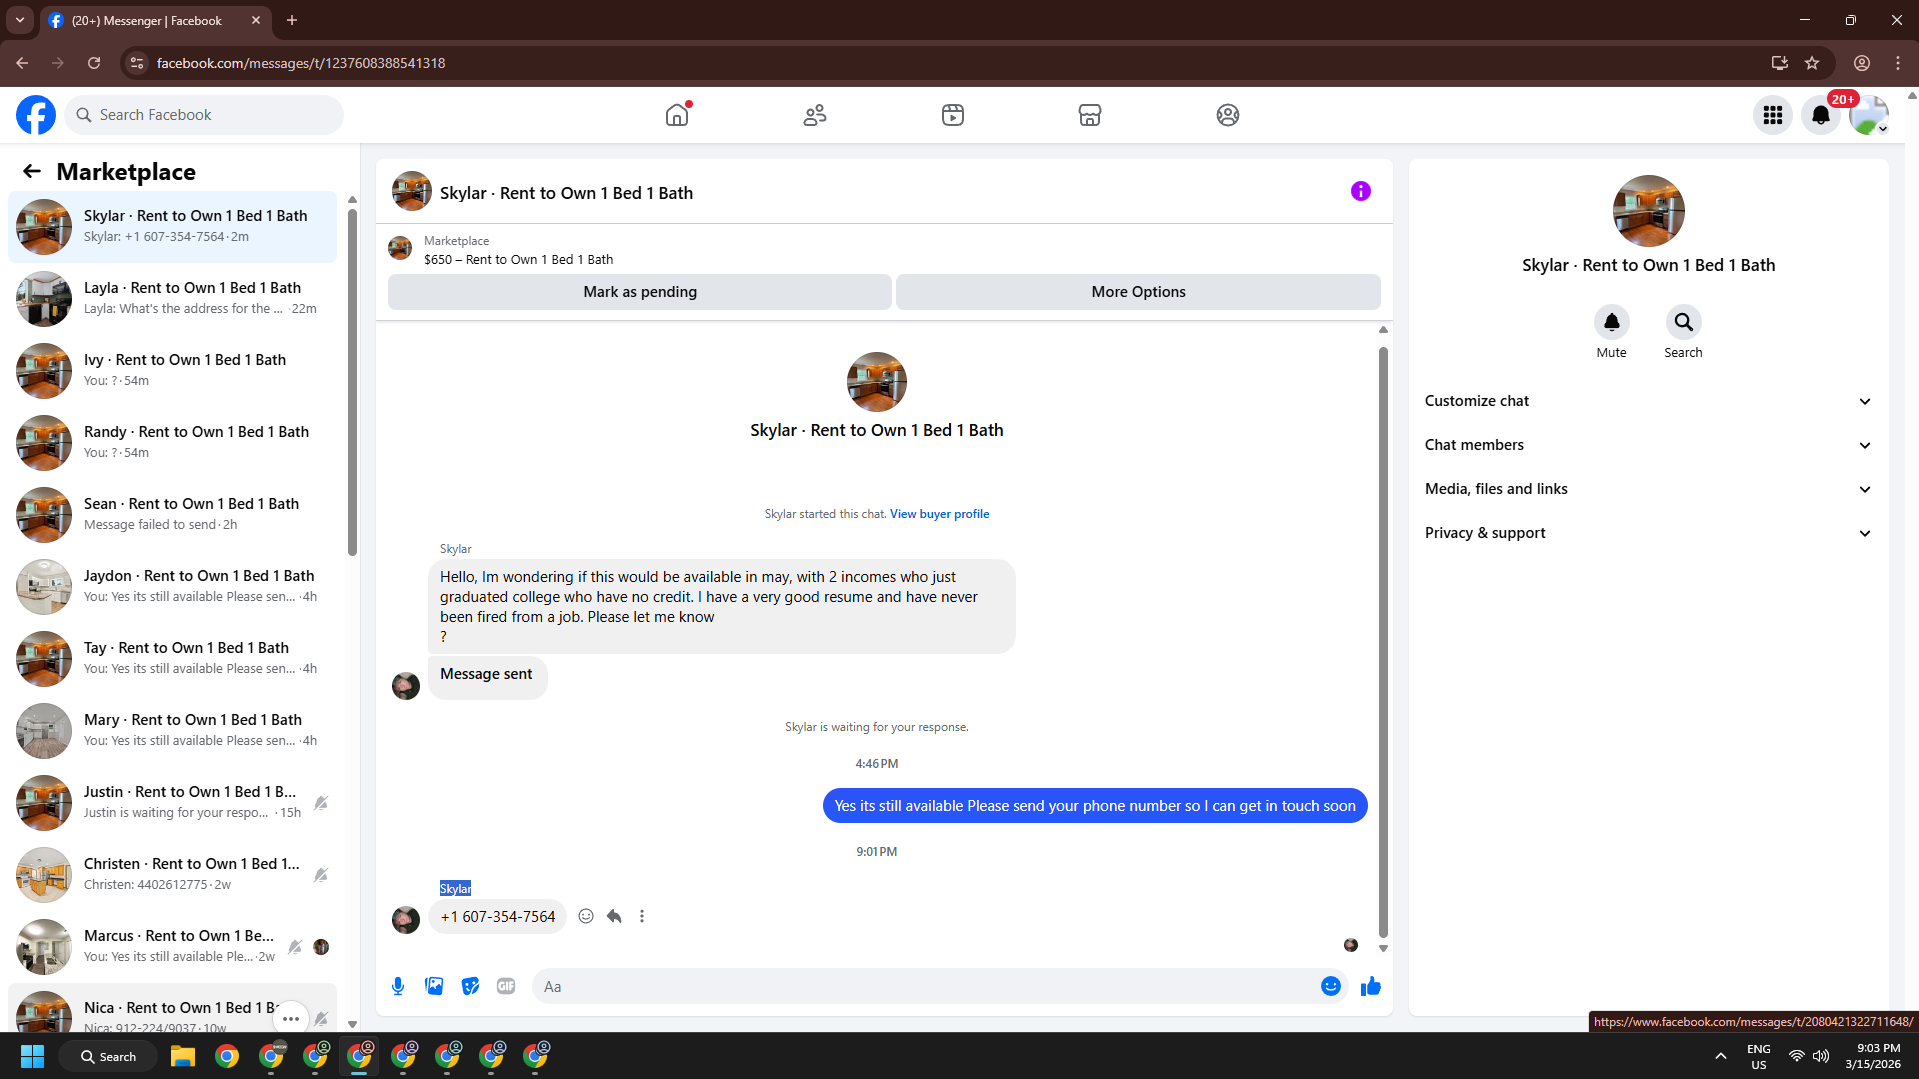Open the Christen Rent to Own conversation
1919x1079 pixels.
173,874
